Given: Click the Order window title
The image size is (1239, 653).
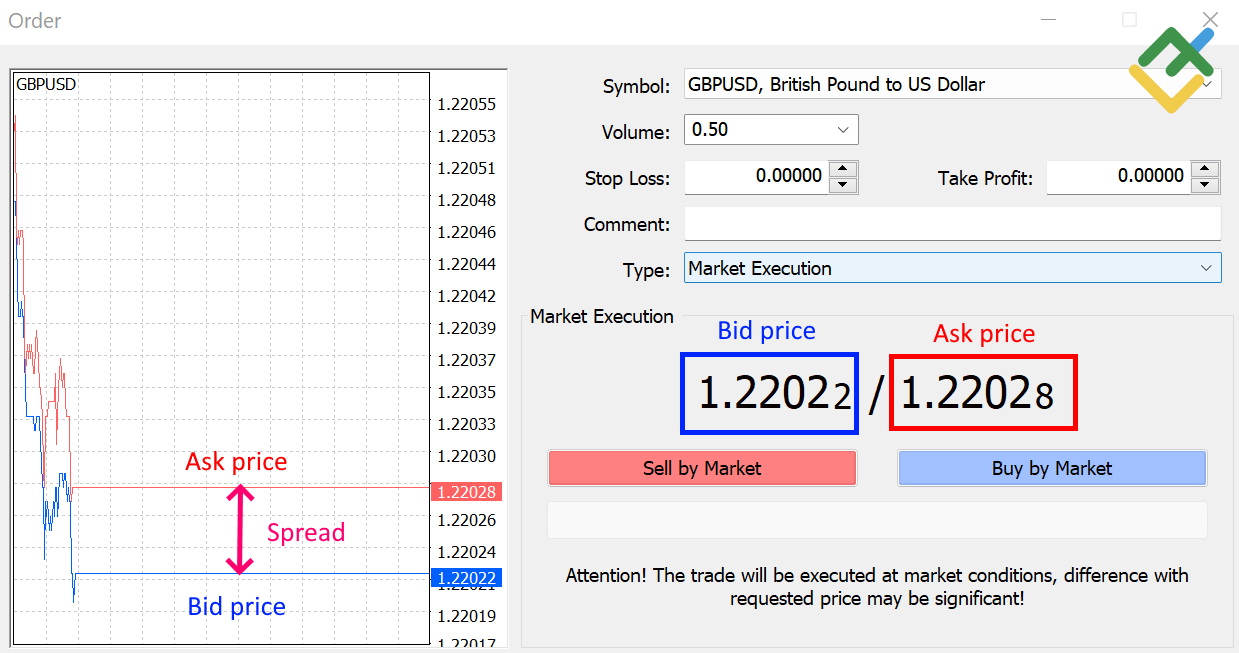Looking at the screenshot, I should click(35, 20).
